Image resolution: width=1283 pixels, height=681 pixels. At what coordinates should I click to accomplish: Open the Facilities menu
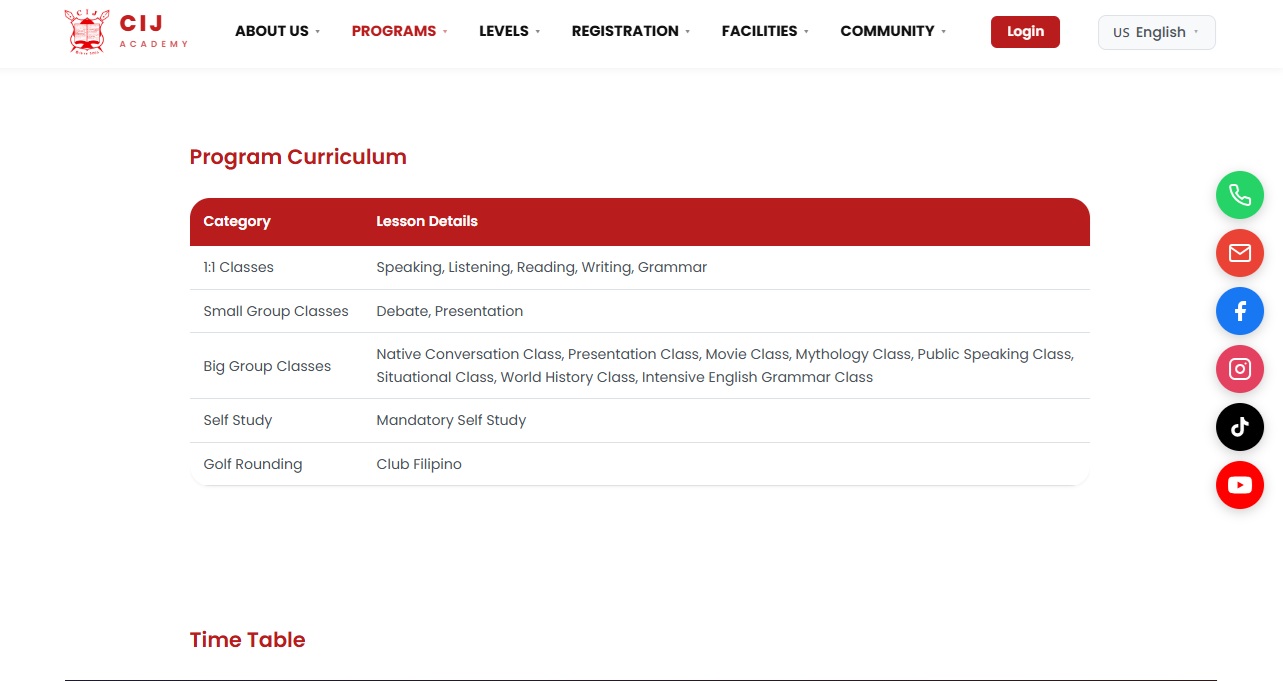[765, 31]
